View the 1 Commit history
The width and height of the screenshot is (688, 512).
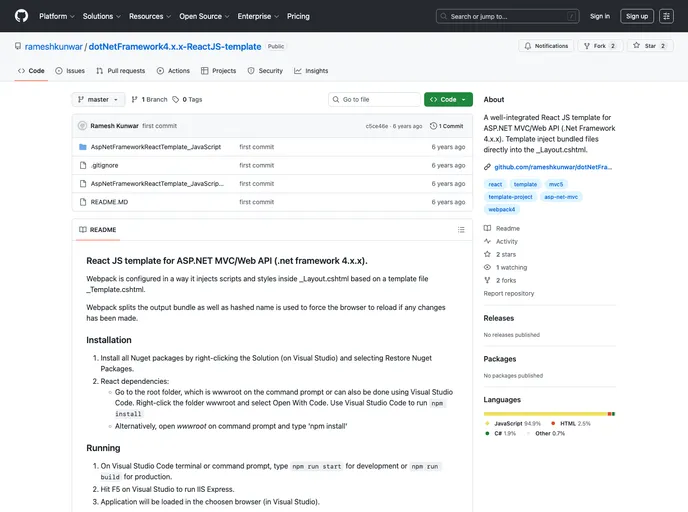[x=447, y=126]
